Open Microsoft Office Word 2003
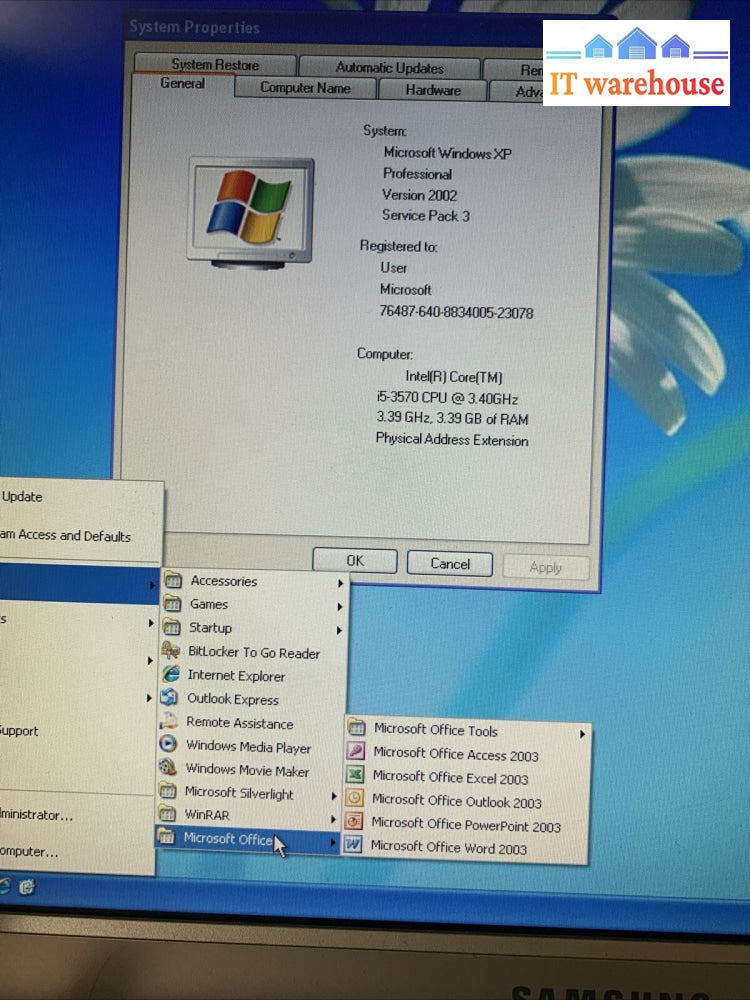 coord(465,848)
